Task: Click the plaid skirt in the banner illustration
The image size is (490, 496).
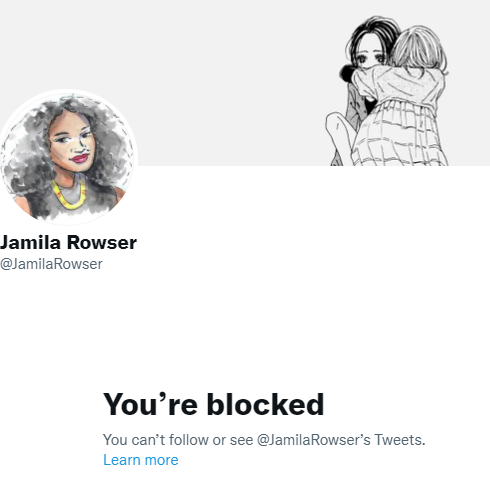Action: coord(400,137)
